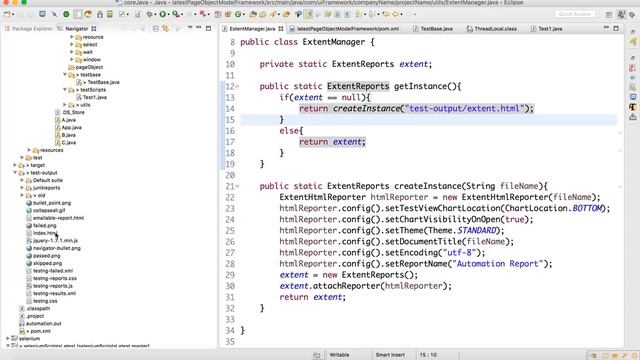Click the Run External Tools icon
Viewport: 640px width, 360px height.
[x=176, y=14]
